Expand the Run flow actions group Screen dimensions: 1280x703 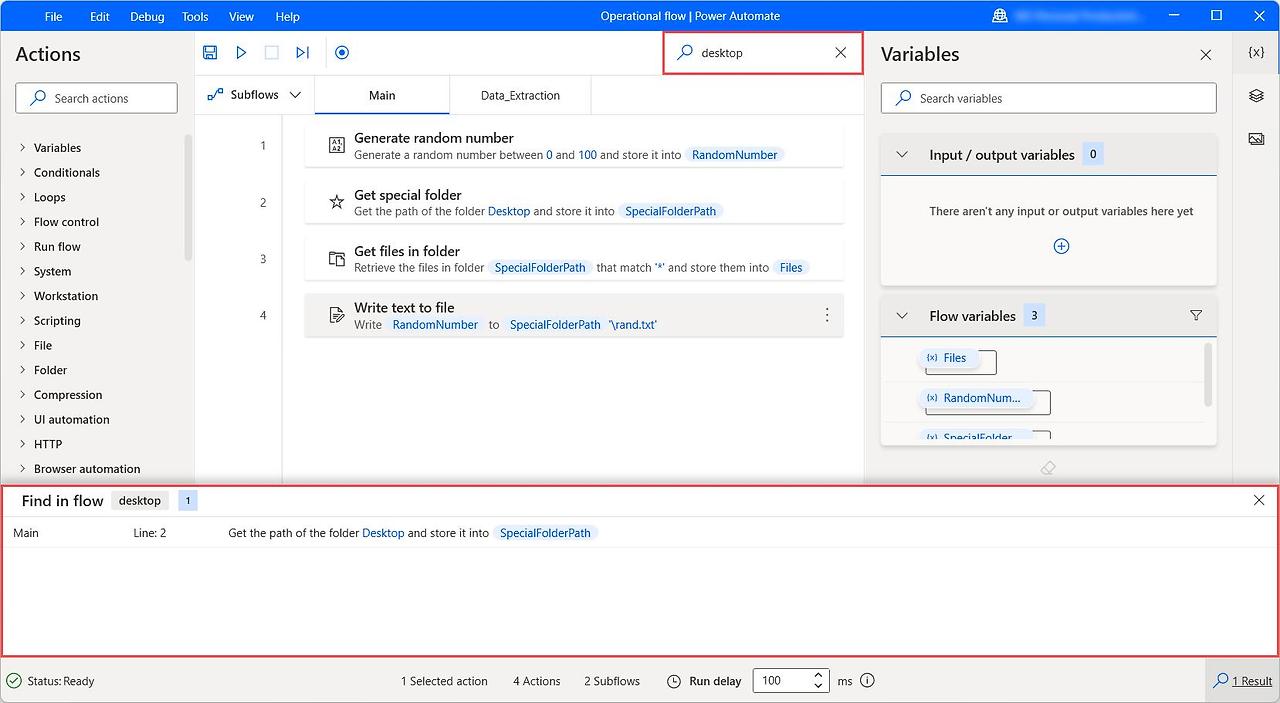(23, 246)
